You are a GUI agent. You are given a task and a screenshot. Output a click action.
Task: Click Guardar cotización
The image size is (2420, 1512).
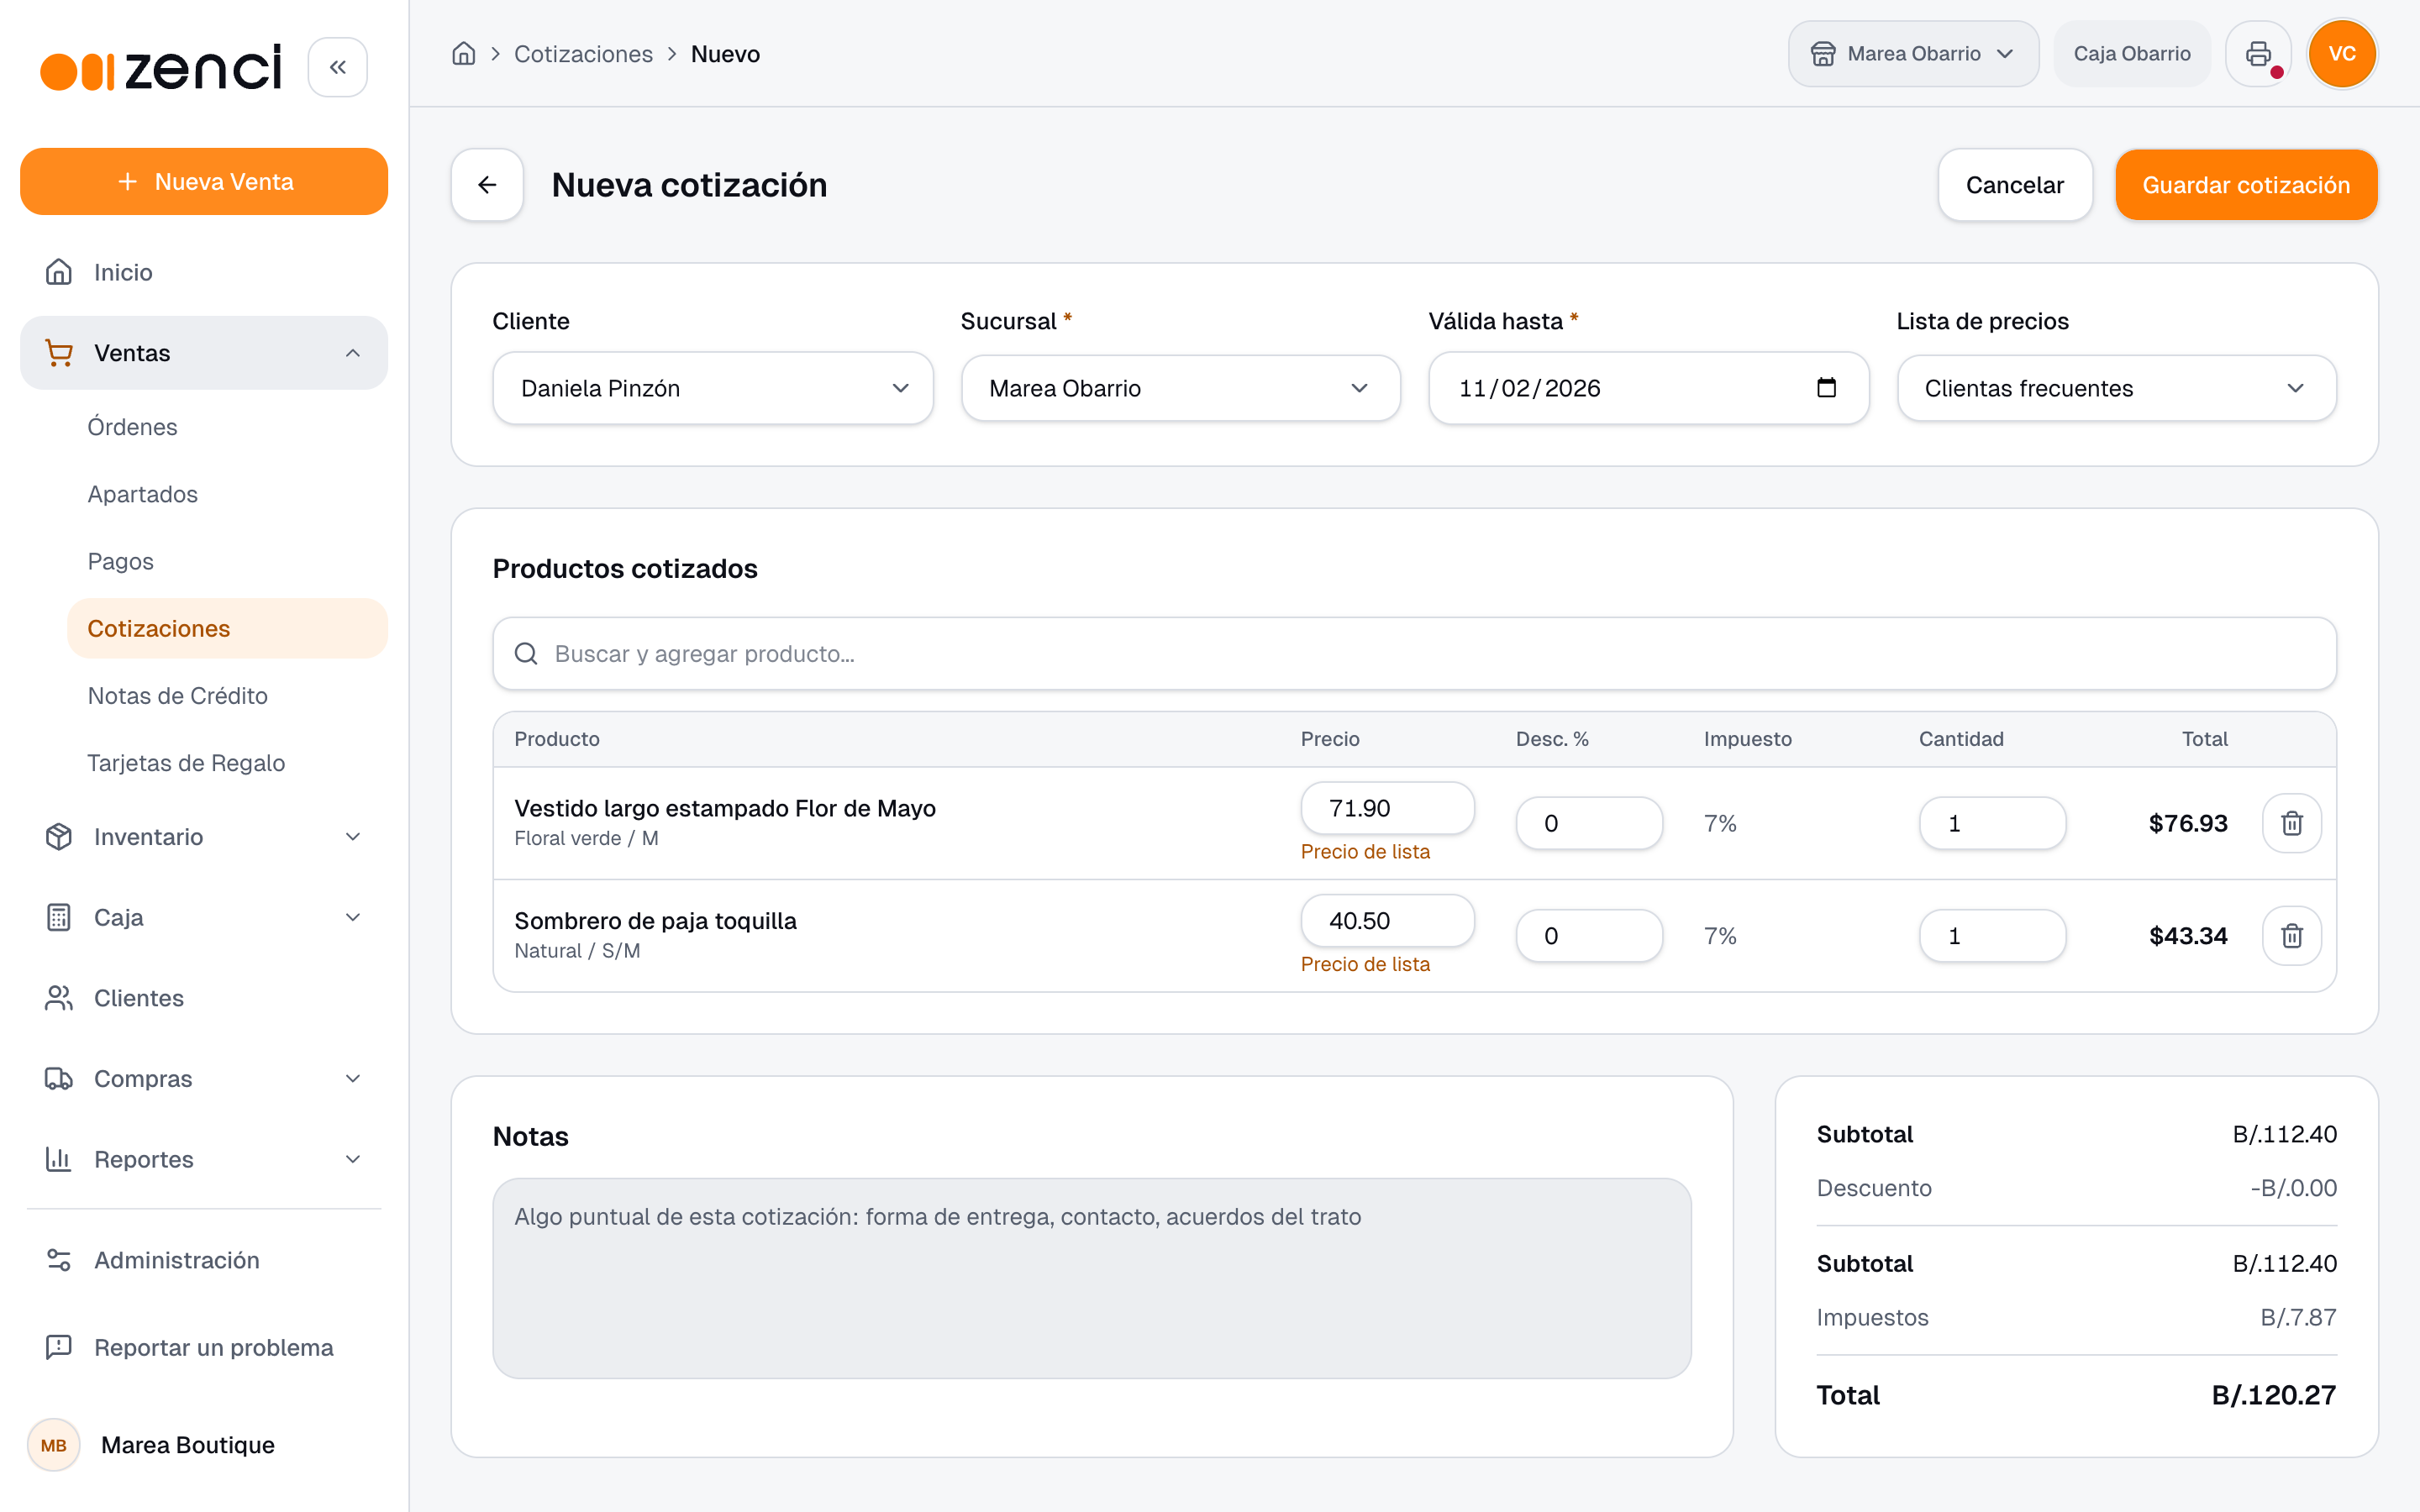[x=2246, y=185]
